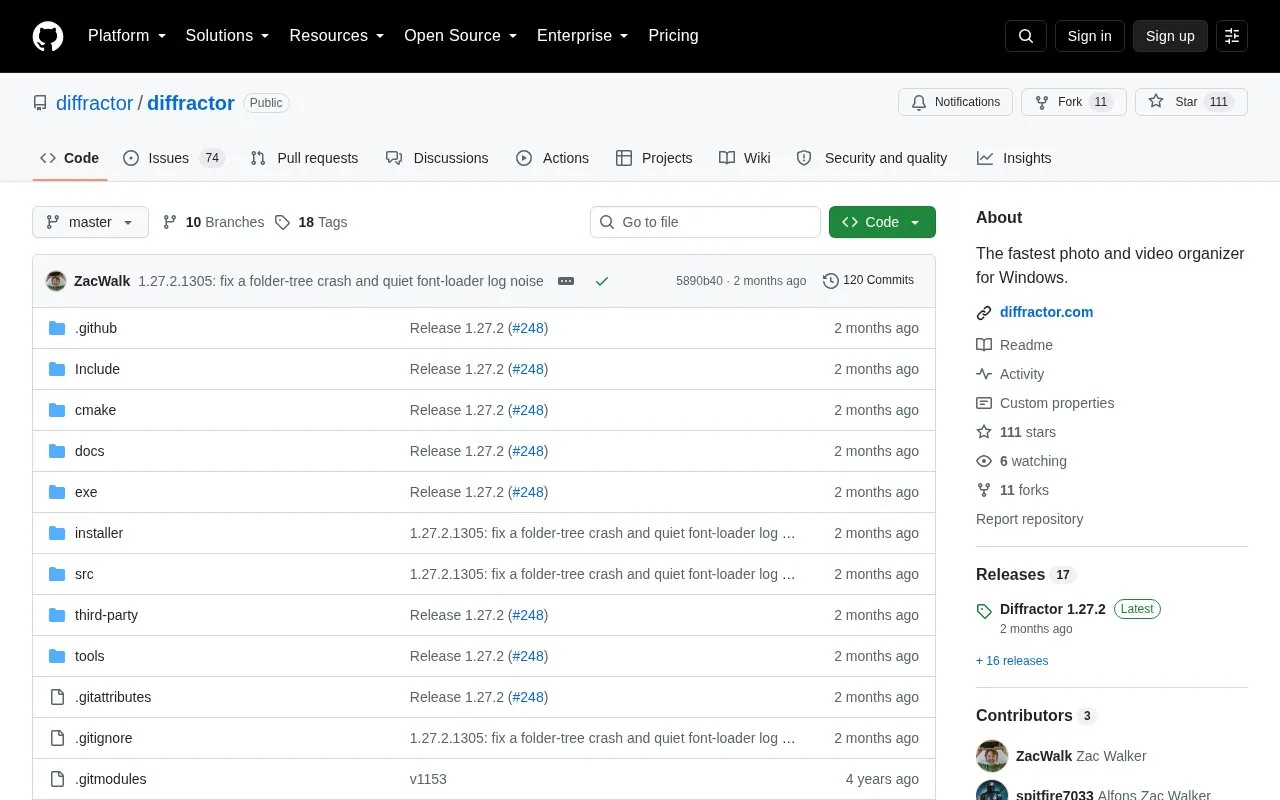The width and height of the screenshot is (1280, 800).
Task: Click Report repository
Action: (1029, 519)
